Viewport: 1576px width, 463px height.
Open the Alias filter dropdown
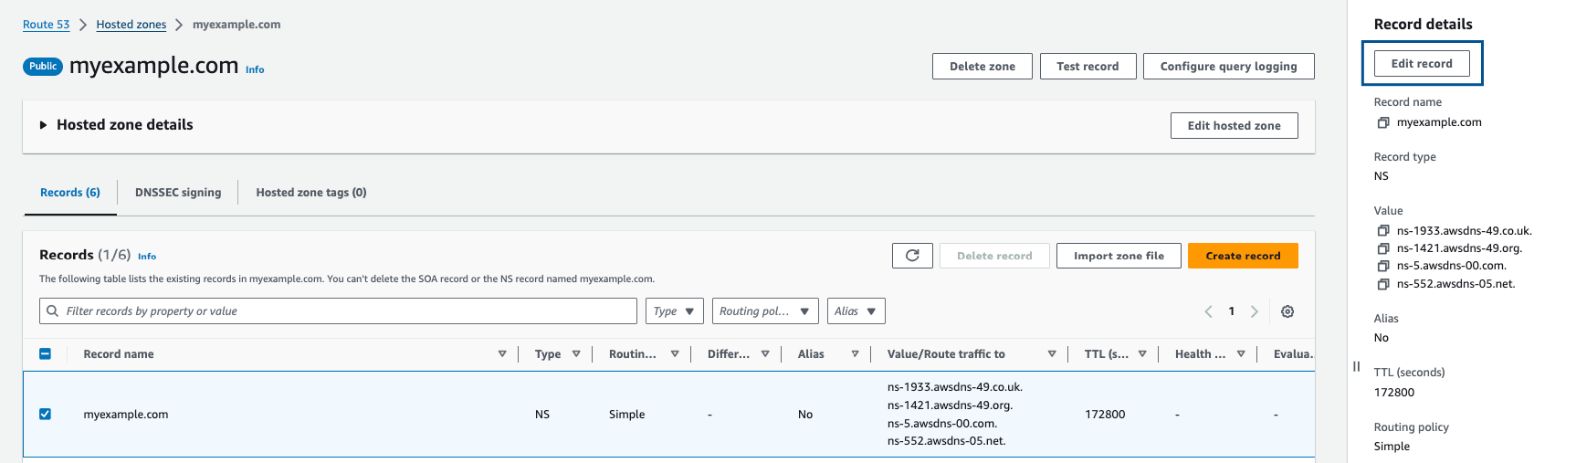[x=856, y=311]
